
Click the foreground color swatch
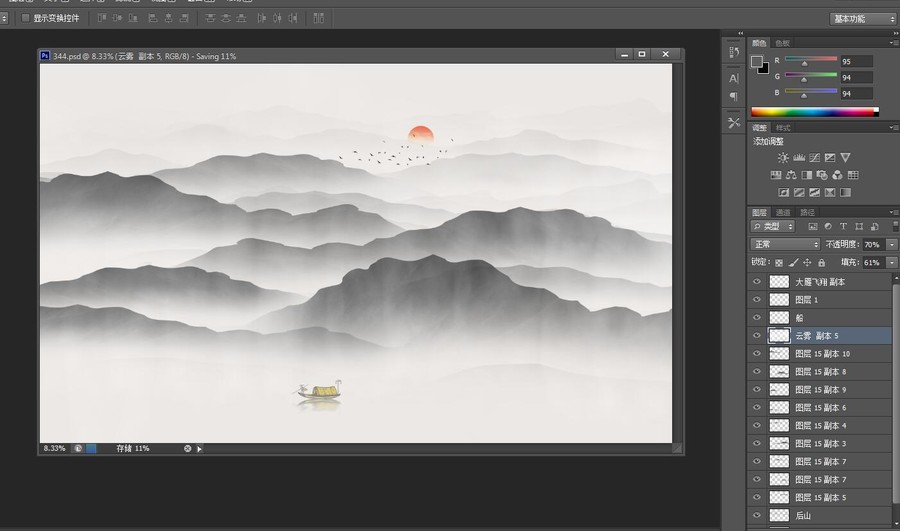(x=757, y=61)
